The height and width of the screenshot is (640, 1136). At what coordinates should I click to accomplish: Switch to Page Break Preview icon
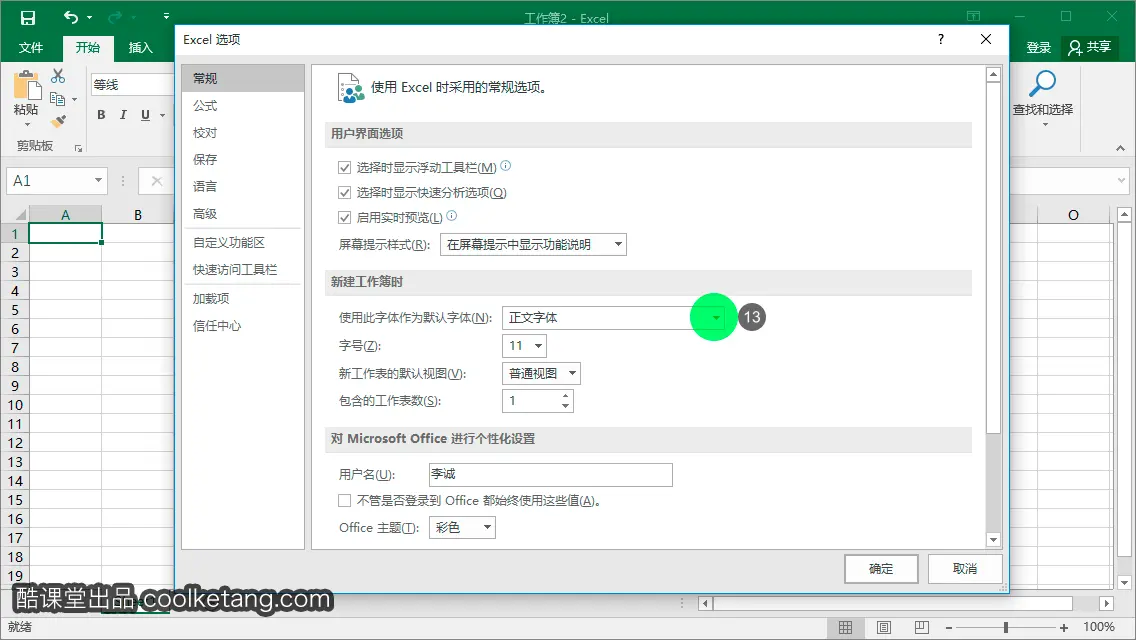pyautogui.click(x=922, y=628)
